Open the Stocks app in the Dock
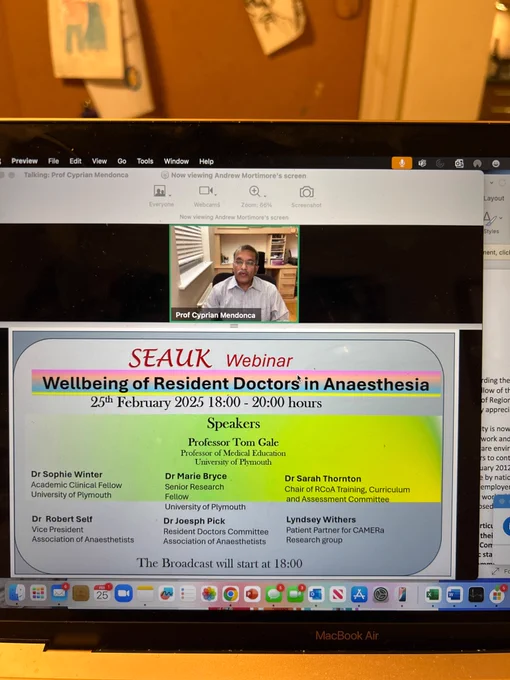Screen dimensions: 510x680 (476, 595)
